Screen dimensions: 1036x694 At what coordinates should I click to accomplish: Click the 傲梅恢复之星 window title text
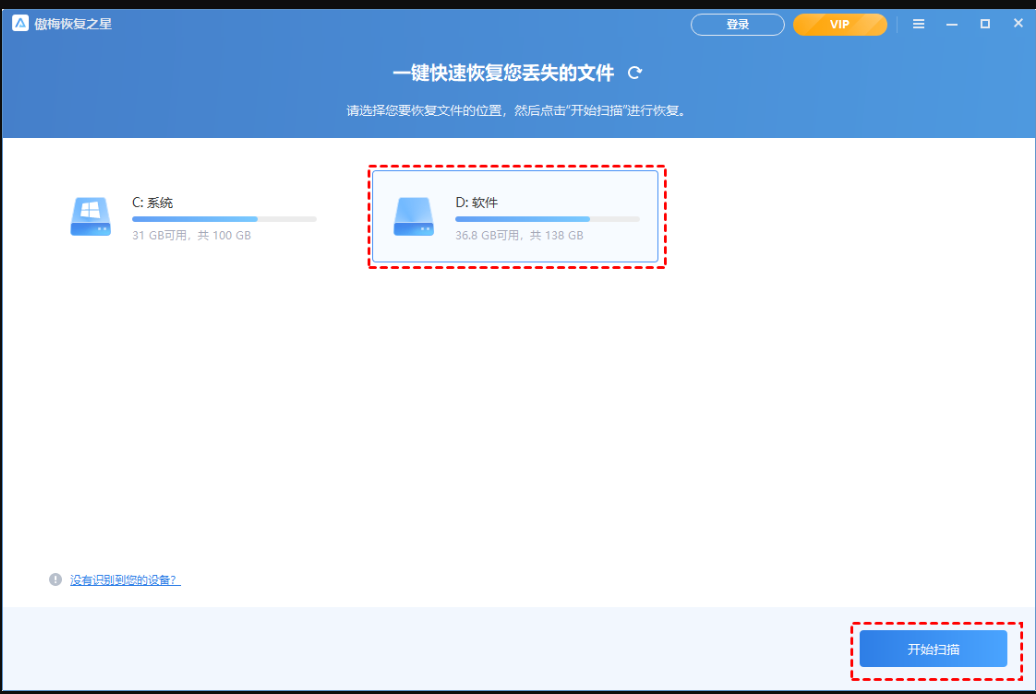[x=73, y=24]
